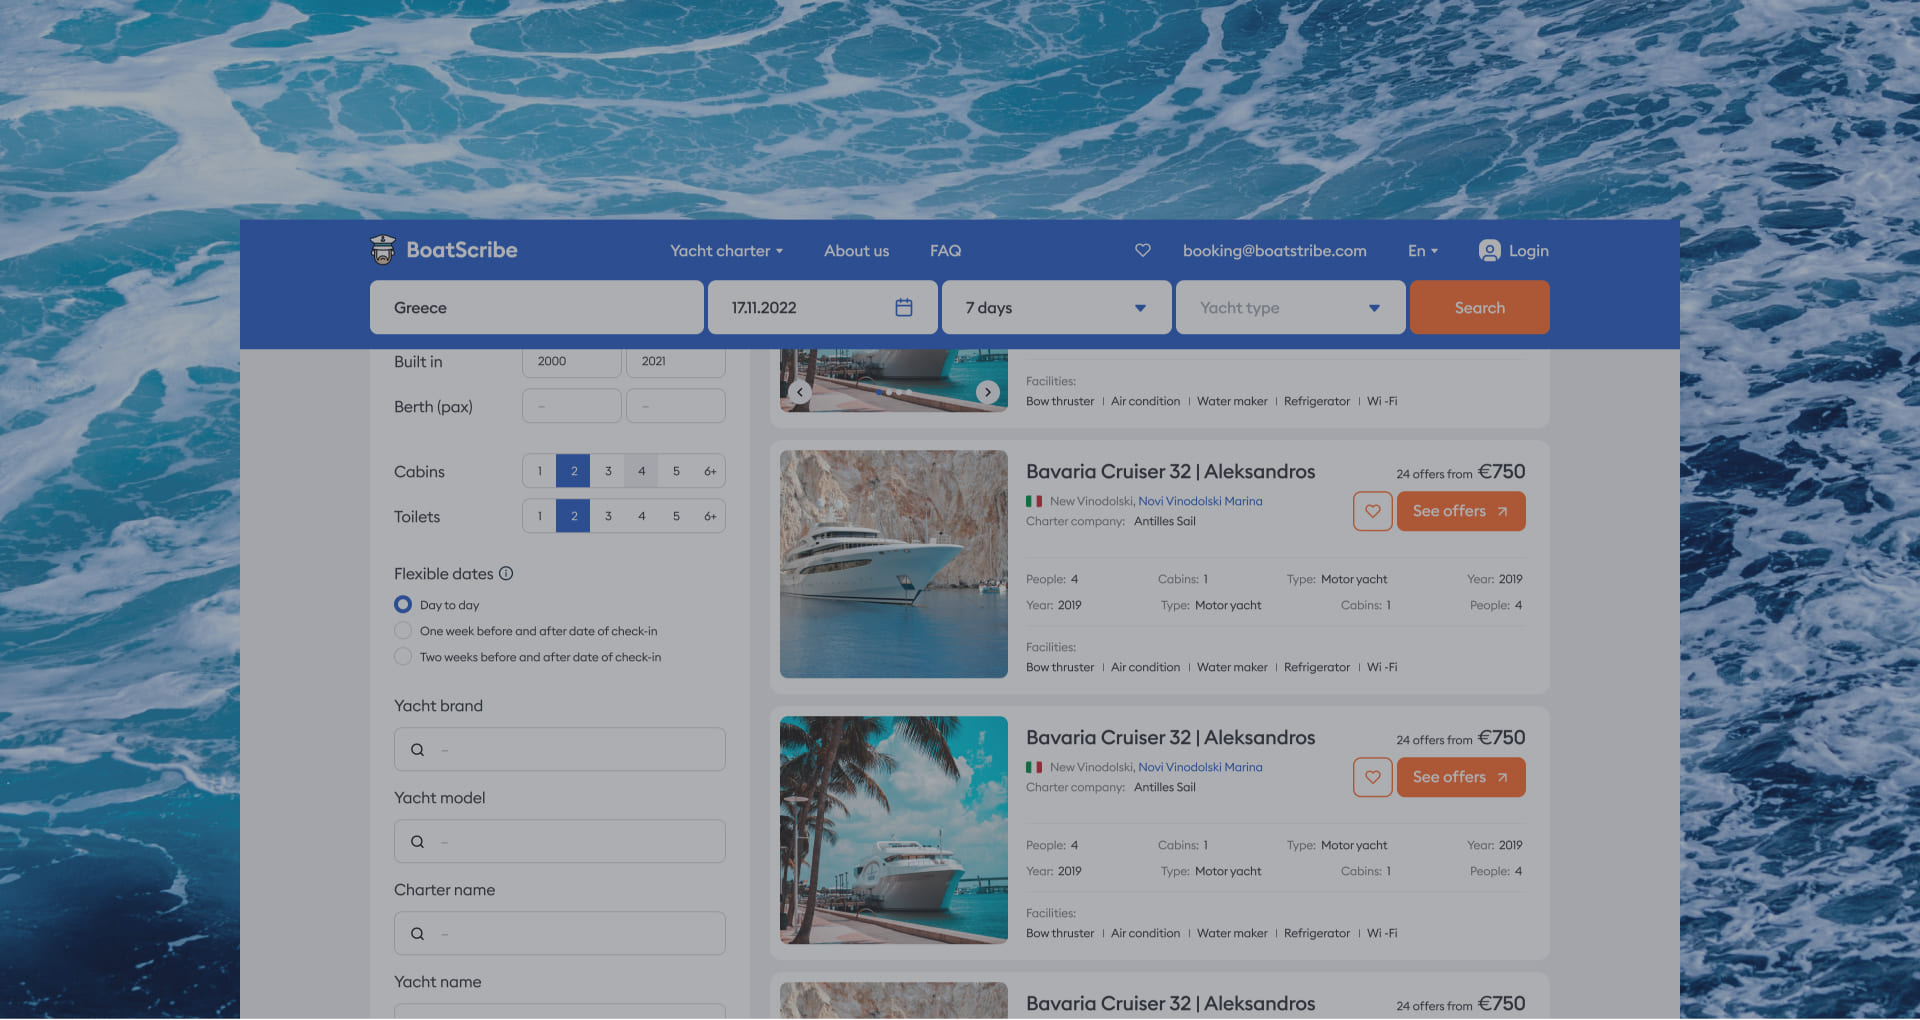Click Italian flag in palm-tree listing

[1034, 768]
